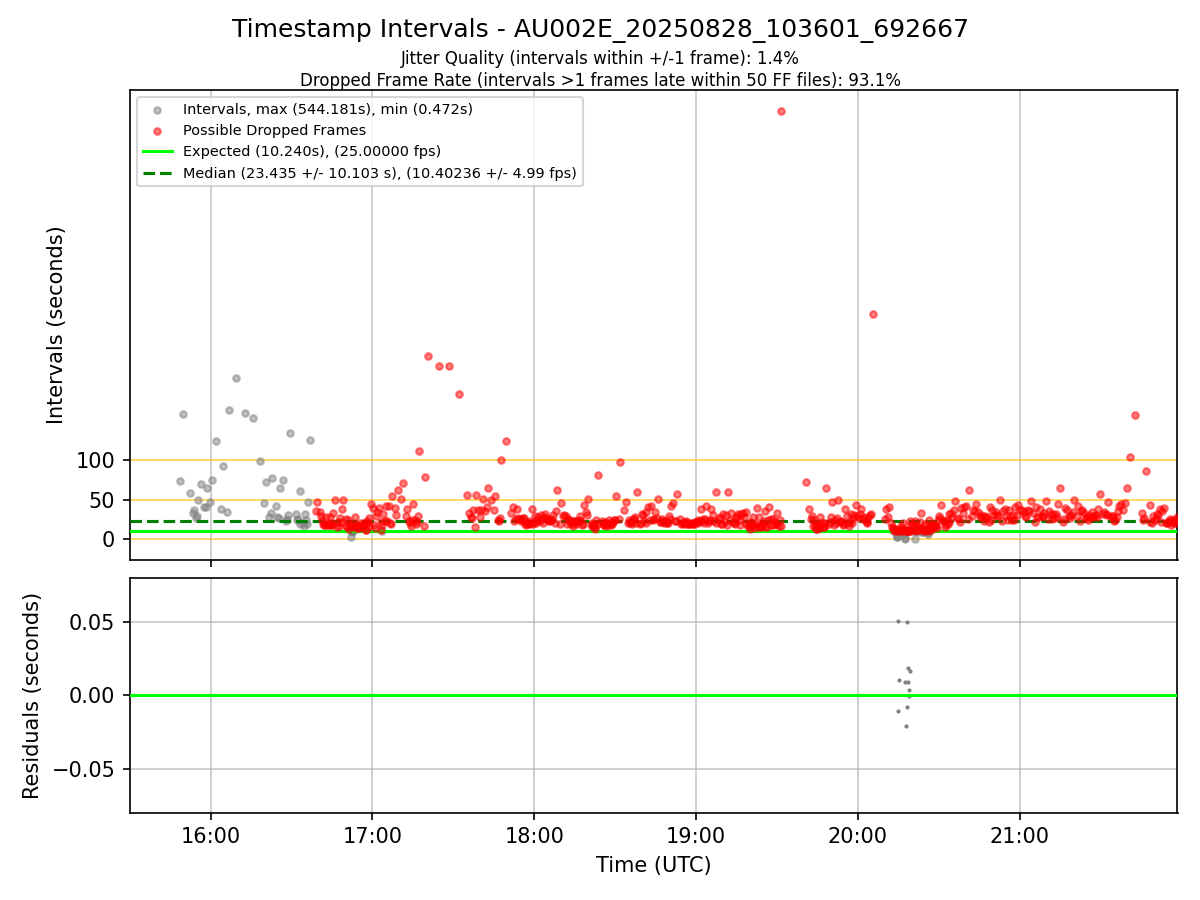Click the Intervals (seconds) y-axis label

[x=56, y=325]
